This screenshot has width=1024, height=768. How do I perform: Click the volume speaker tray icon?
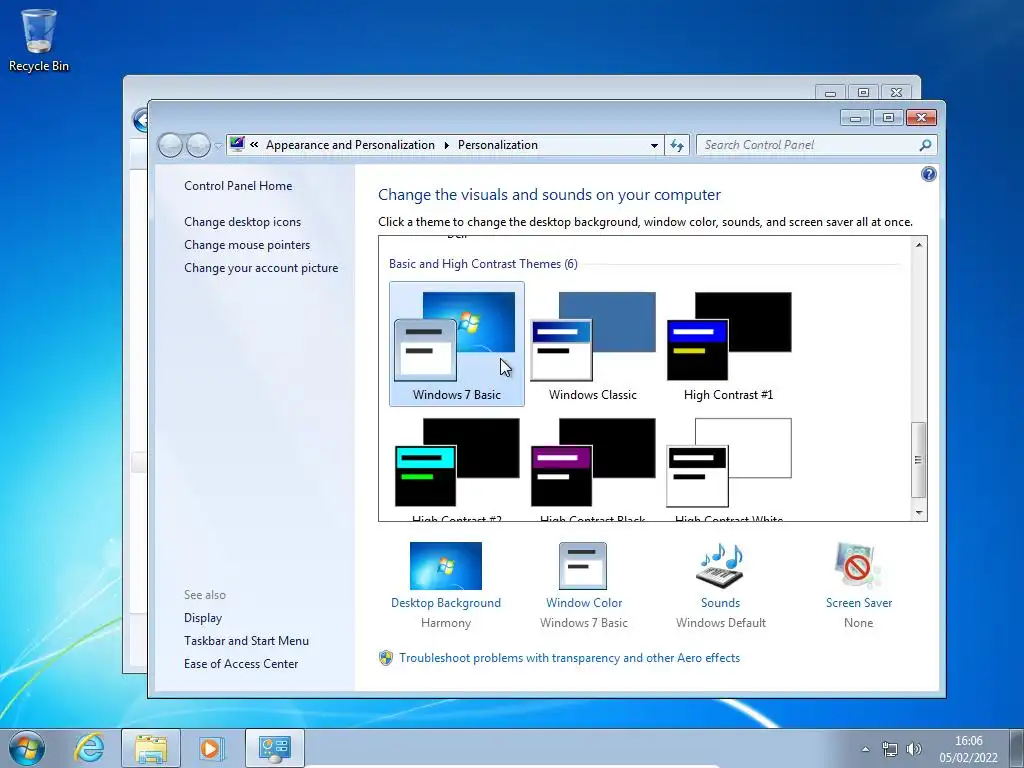click(914, 749)
